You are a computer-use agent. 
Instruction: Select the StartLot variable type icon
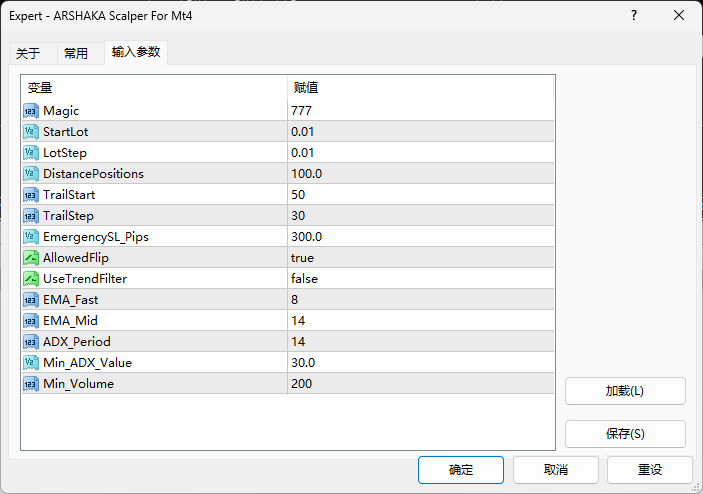[x=31, y=132]
